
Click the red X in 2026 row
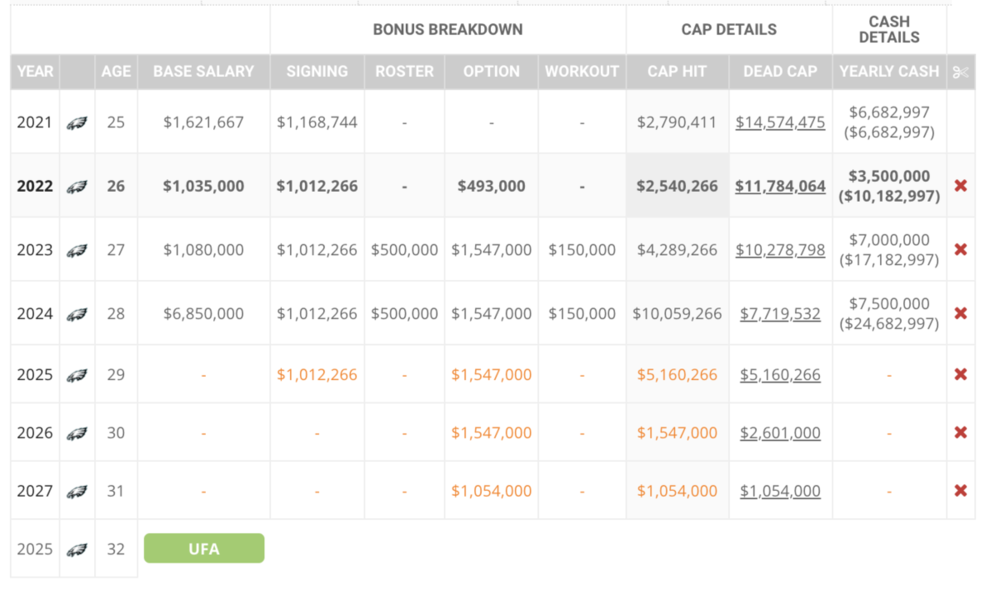click(x=960, y=433)
